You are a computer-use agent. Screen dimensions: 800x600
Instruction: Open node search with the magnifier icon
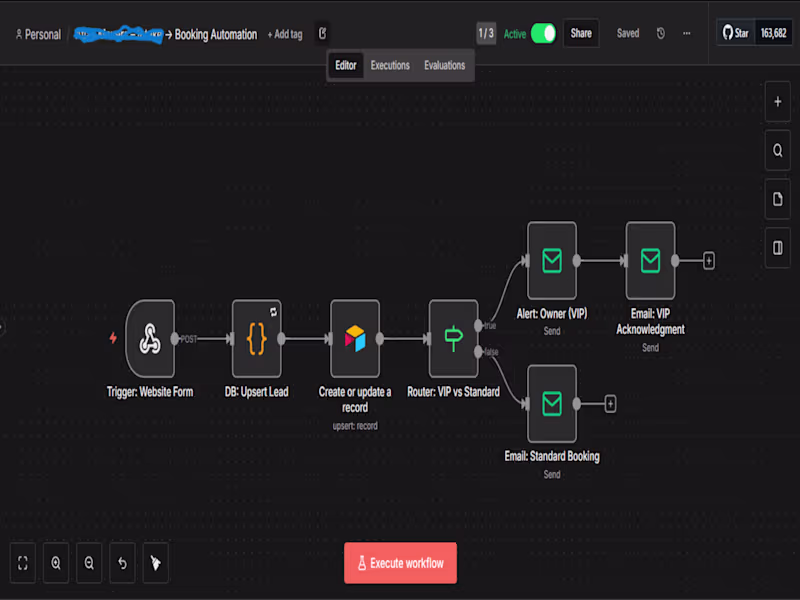777,150
